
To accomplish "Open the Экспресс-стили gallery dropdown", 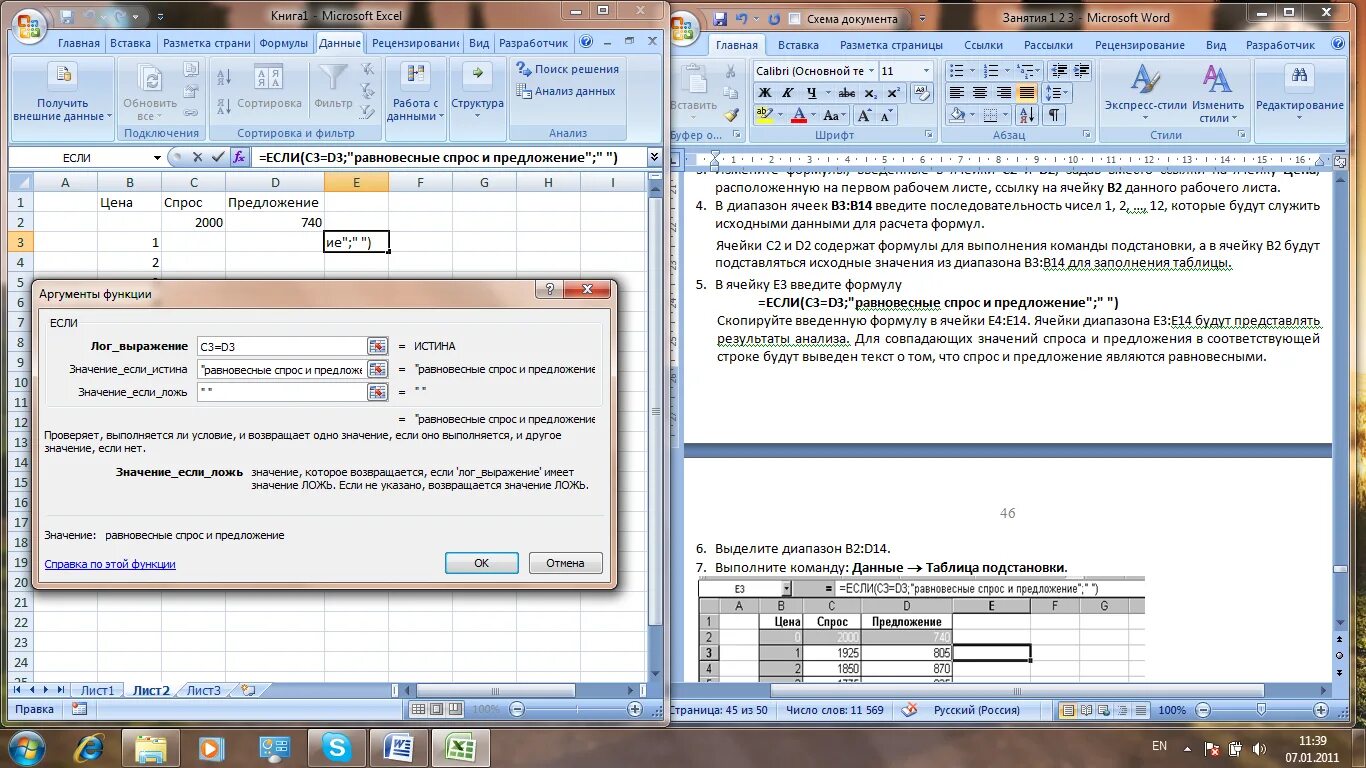I will tap(1146, 95).
